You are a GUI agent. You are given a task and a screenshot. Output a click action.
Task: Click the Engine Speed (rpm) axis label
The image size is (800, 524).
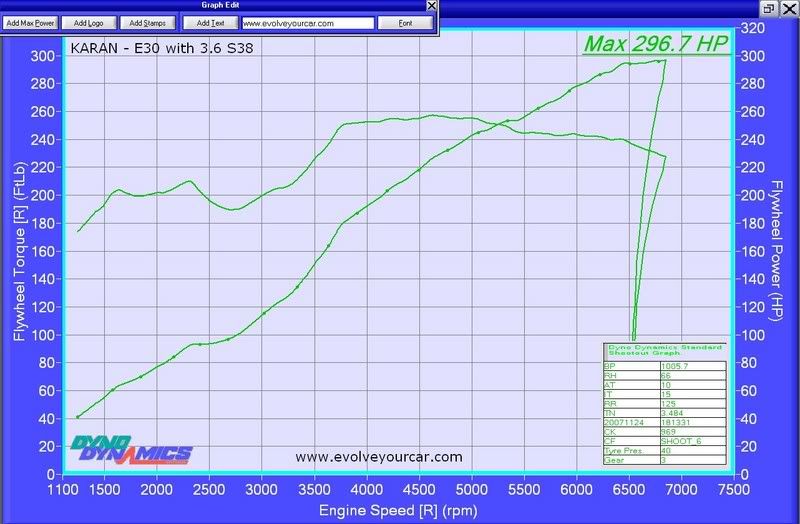pos(398,510)
